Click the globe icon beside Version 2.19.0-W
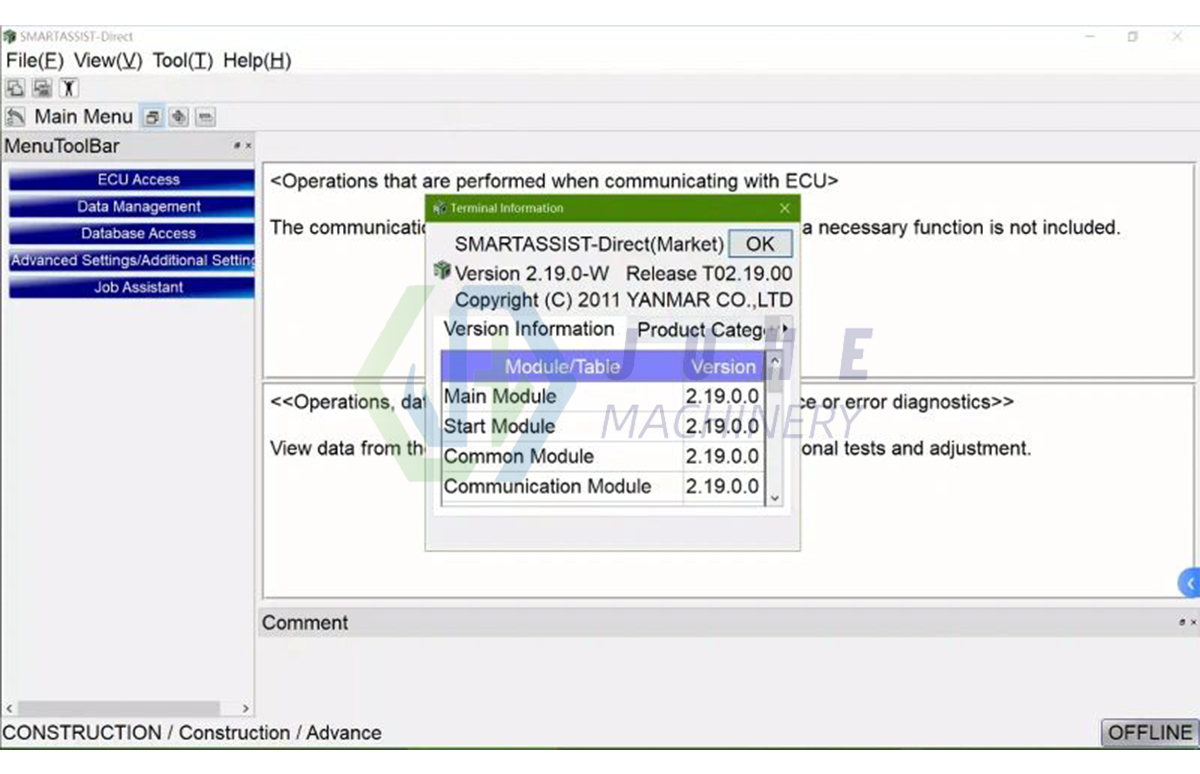Viewport: 1200px width, 774px height. [441, 270]
